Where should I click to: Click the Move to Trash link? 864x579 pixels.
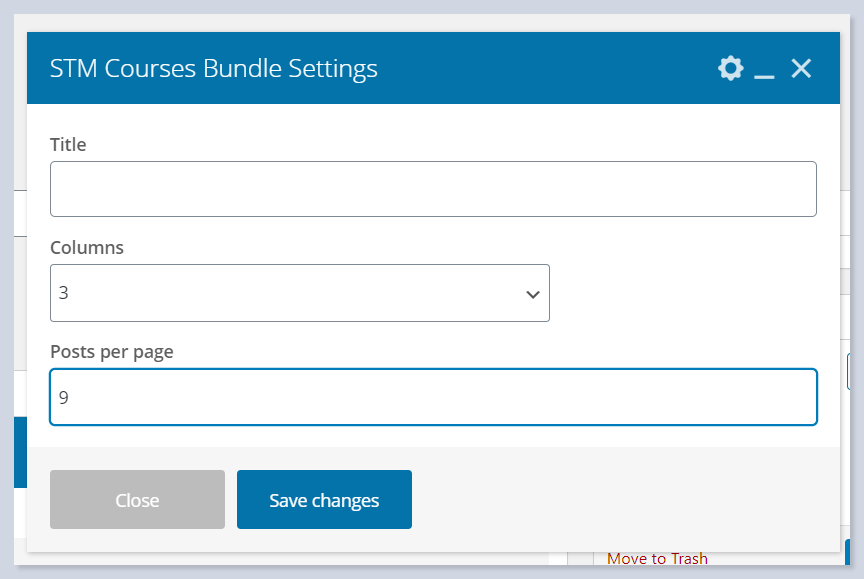pos(657,559)
